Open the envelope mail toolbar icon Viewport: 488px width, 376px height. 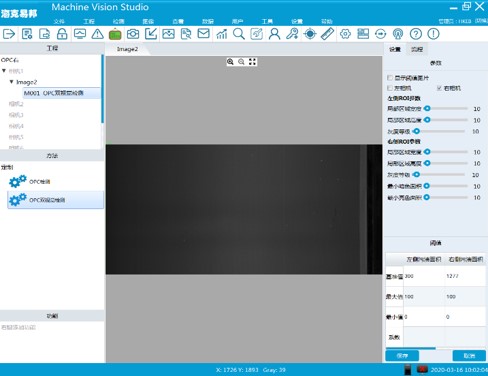(204, 34)
